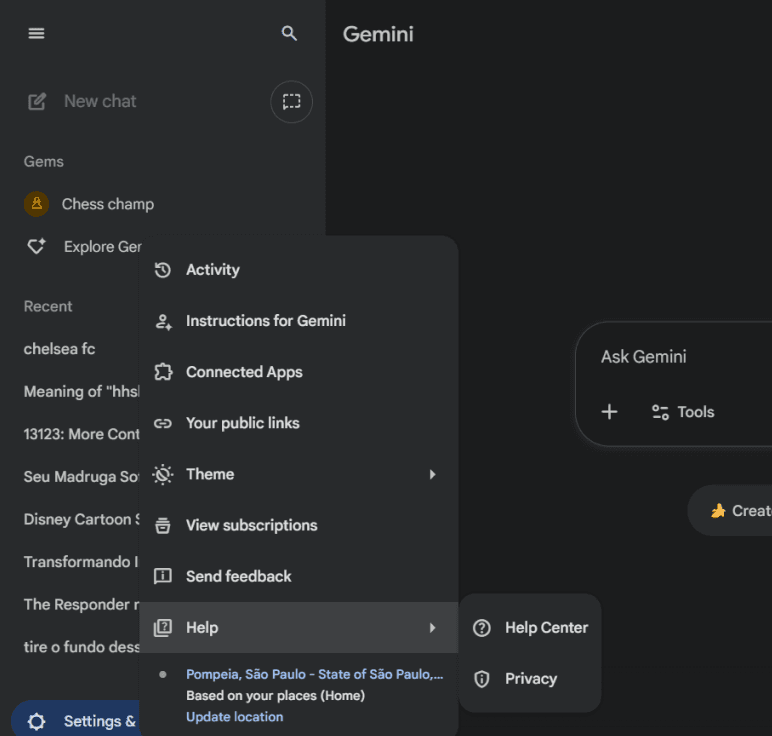Click the plus icon in the prompt box
Image resolution: width=772 pixels, height=736 pixels.
610,412
